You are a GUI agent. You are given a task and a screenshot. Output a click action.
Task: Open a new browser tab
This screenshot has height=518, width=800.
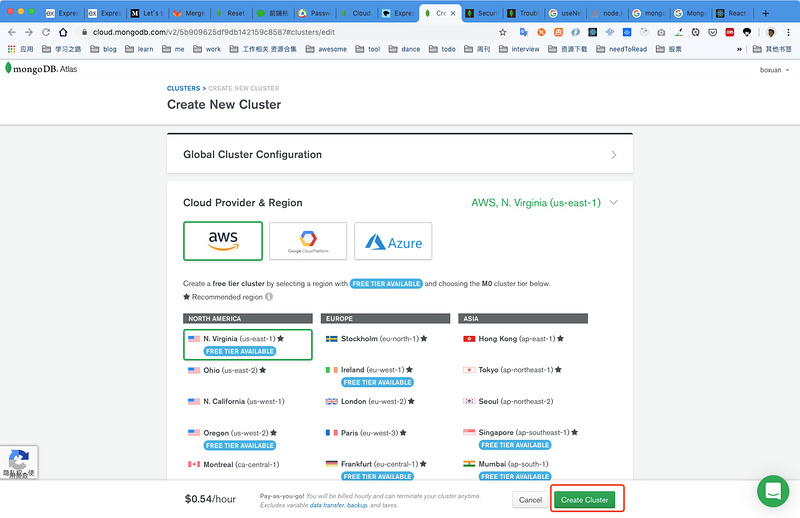tap(765, 13)
